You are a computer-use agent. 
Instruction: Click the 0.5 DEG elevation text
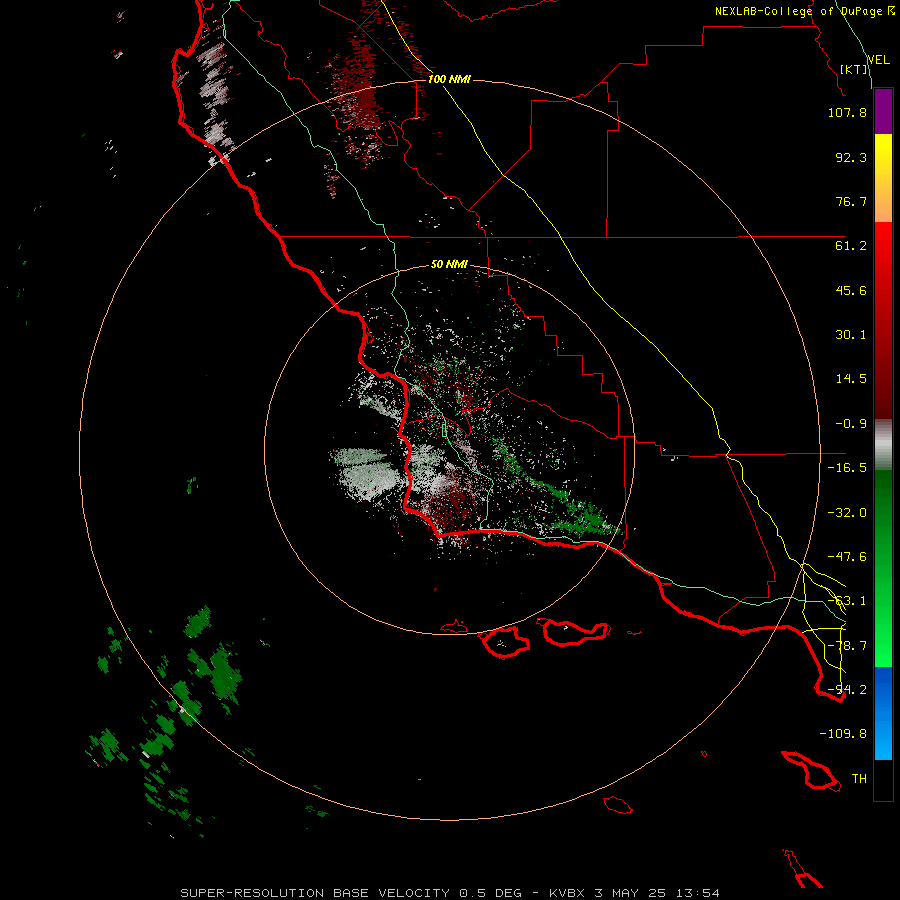(x=490, y=893)
